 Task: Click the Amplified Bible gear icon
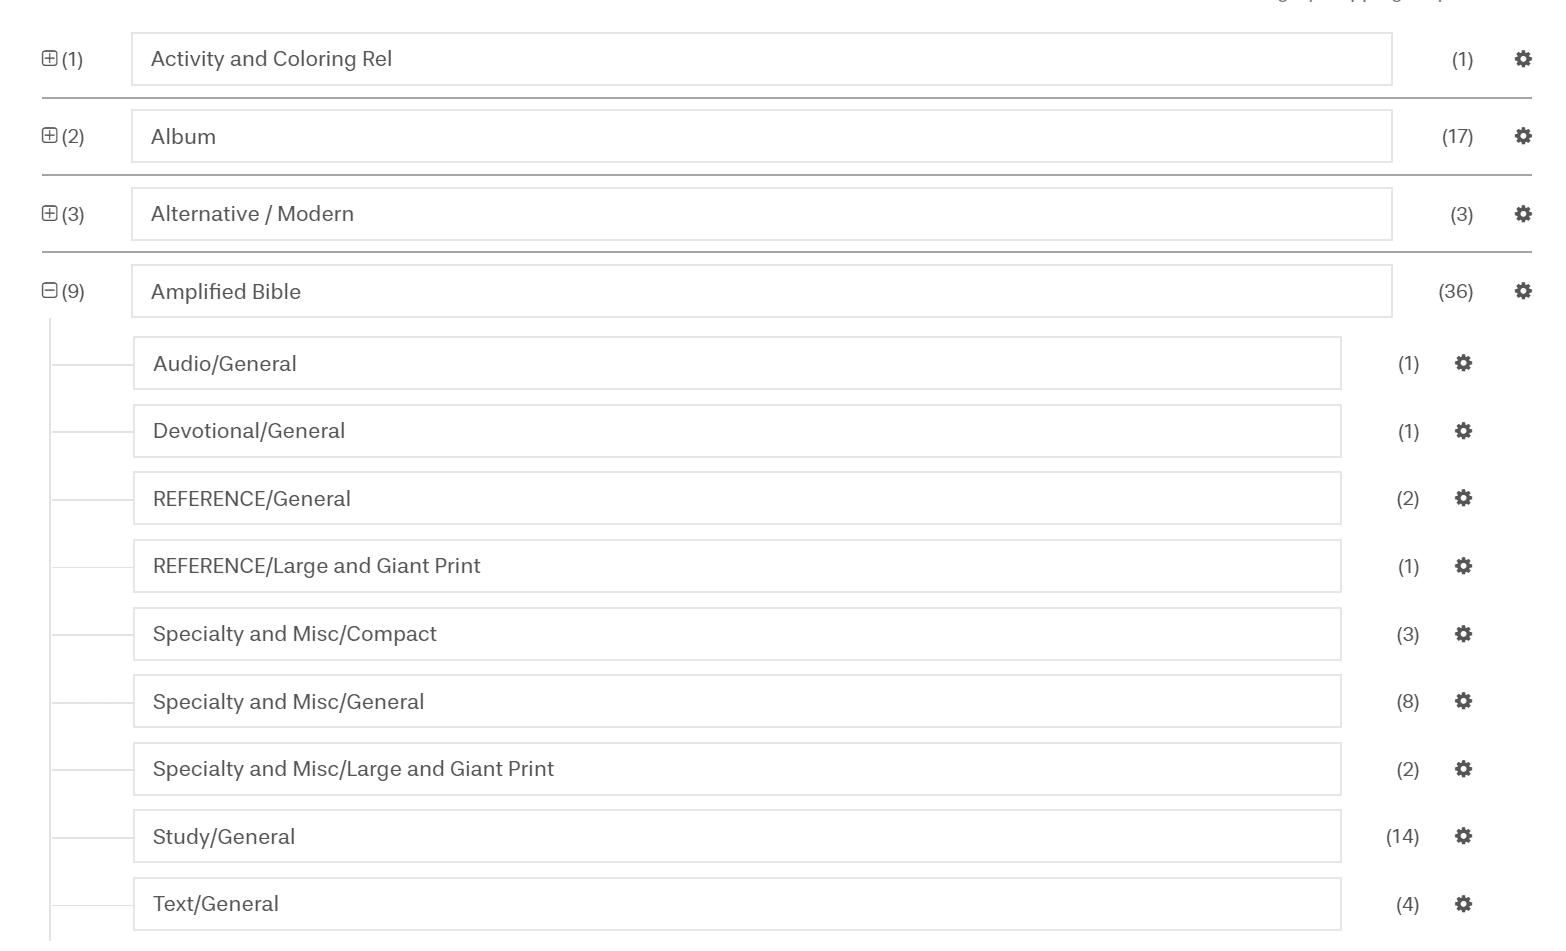coord(1523,291)
